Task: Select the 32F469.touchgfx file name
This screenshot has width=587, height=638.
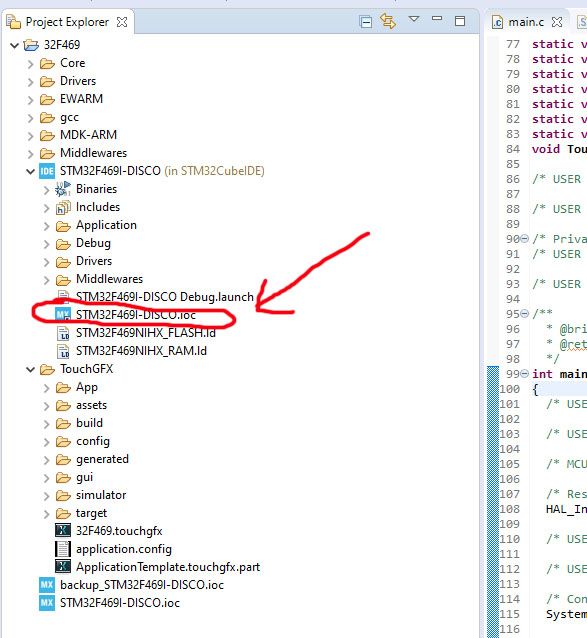Action: pyautogui.click(x=119, y=531)
